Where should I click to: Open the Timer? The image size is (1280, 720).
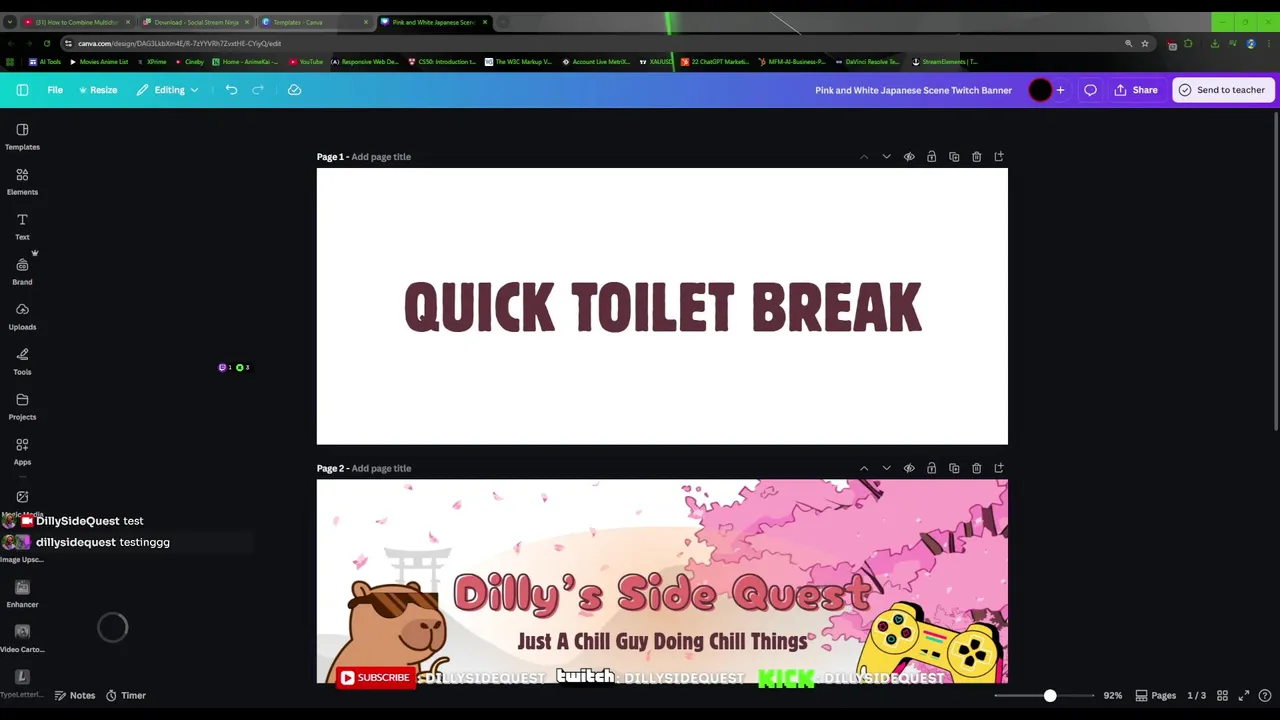click(126, 695)
